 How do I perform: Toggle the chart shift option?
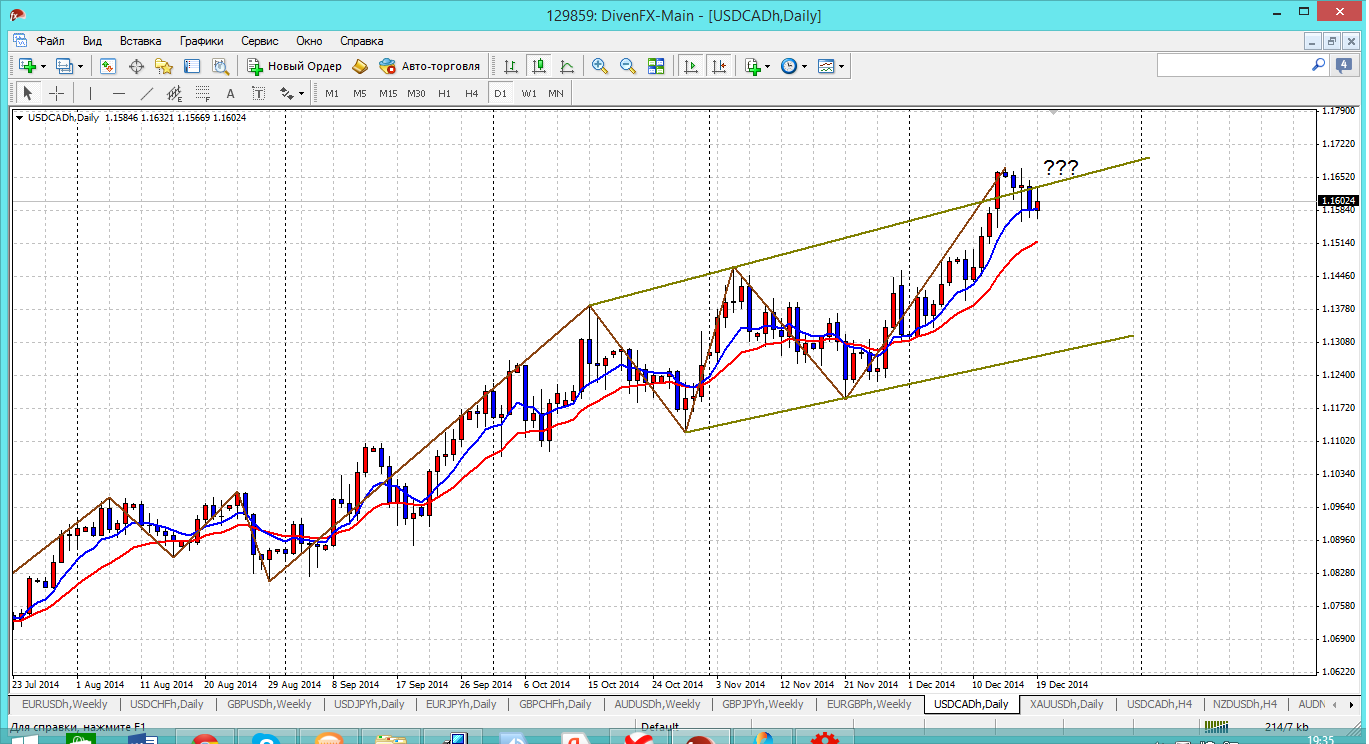(718, 66)
